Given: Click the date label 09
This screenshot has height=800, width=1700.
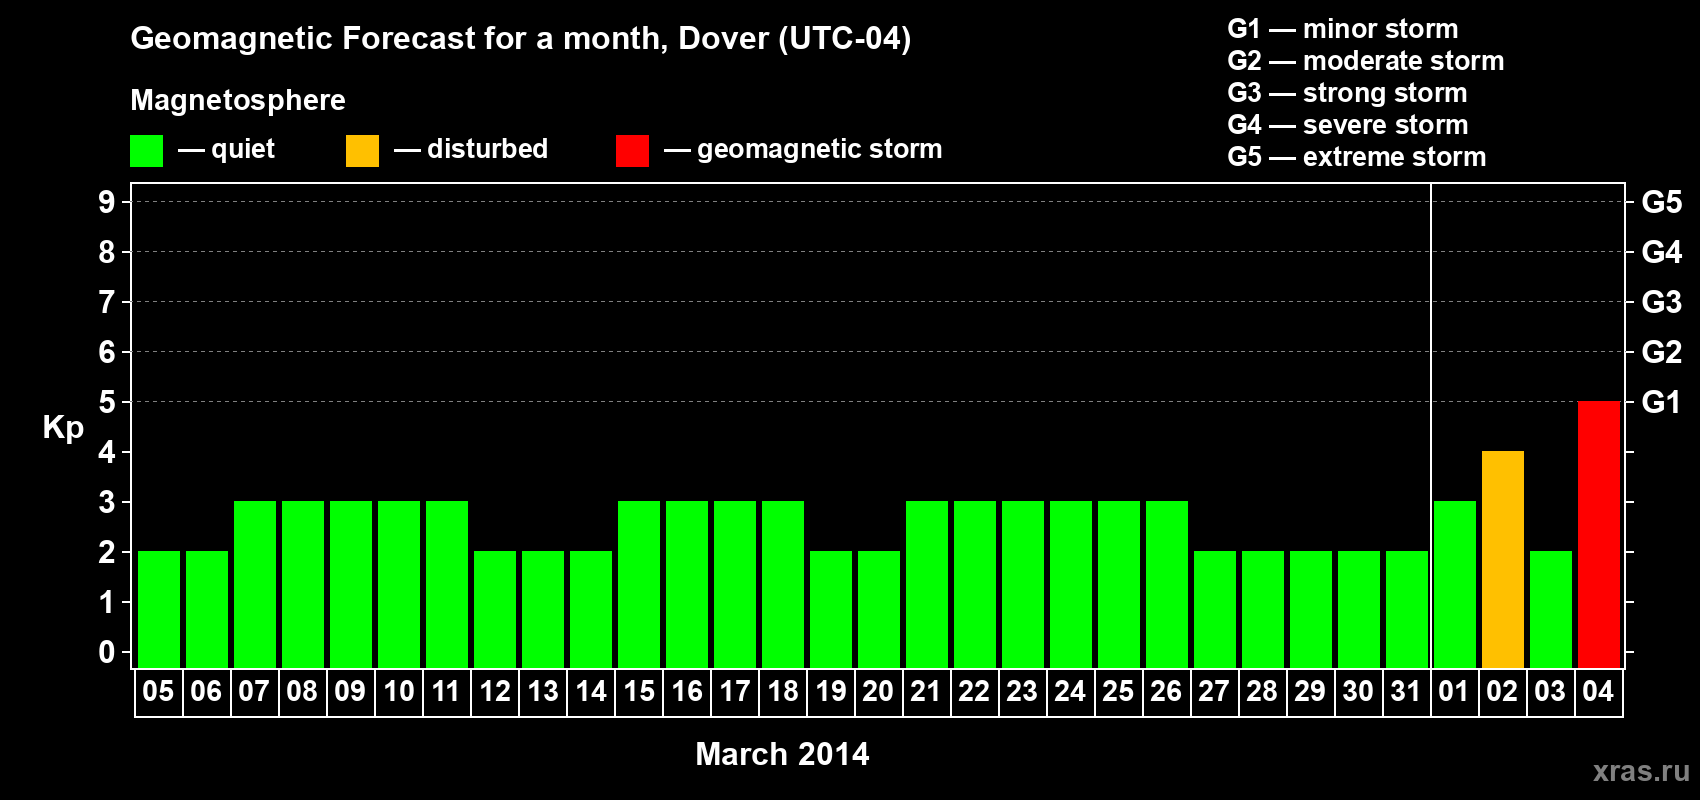Looking at the screenshot, I should click(x=350, y=691).
